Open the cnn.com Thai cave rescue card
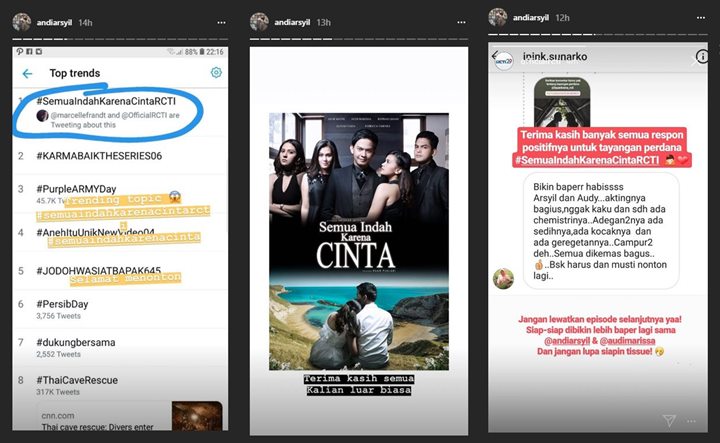Screen dimensions: 720x443 (x=131, y=417)
